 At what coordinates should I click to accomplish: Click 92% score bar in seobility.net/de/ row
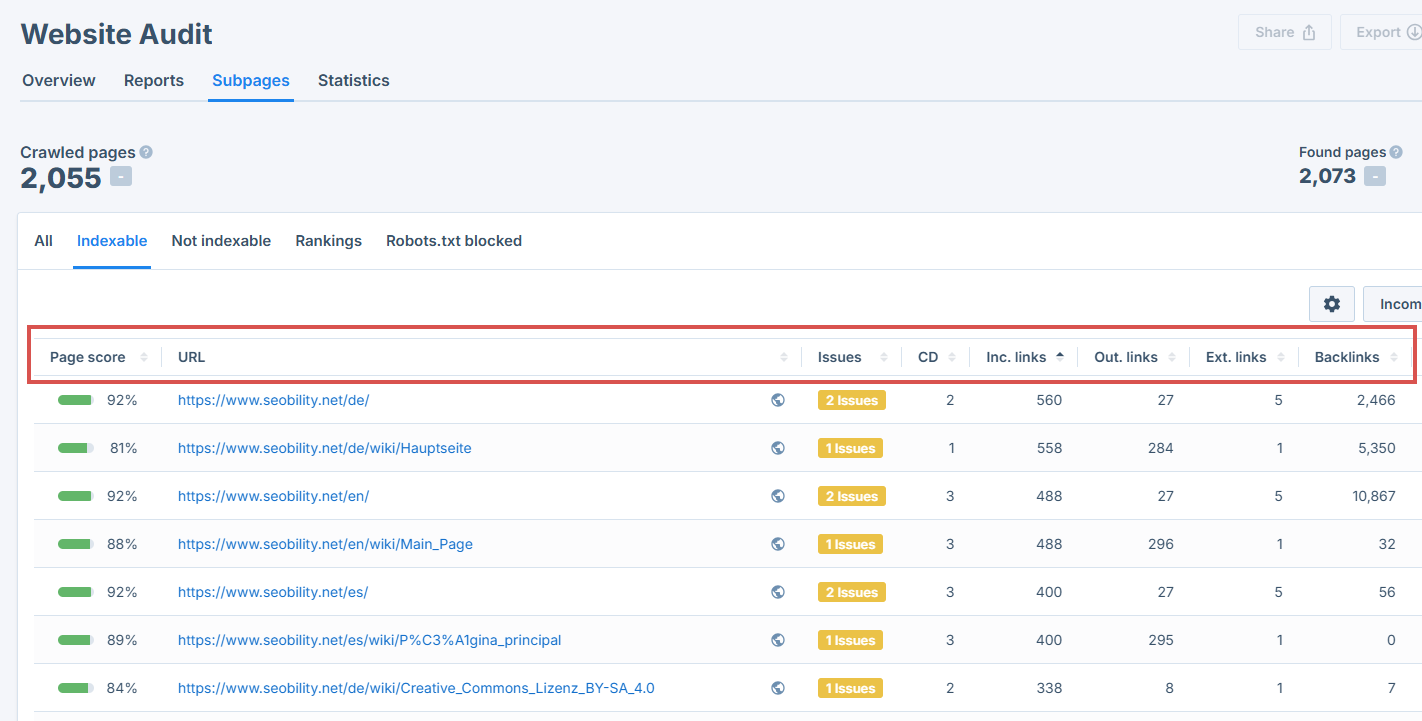[76, 400]
